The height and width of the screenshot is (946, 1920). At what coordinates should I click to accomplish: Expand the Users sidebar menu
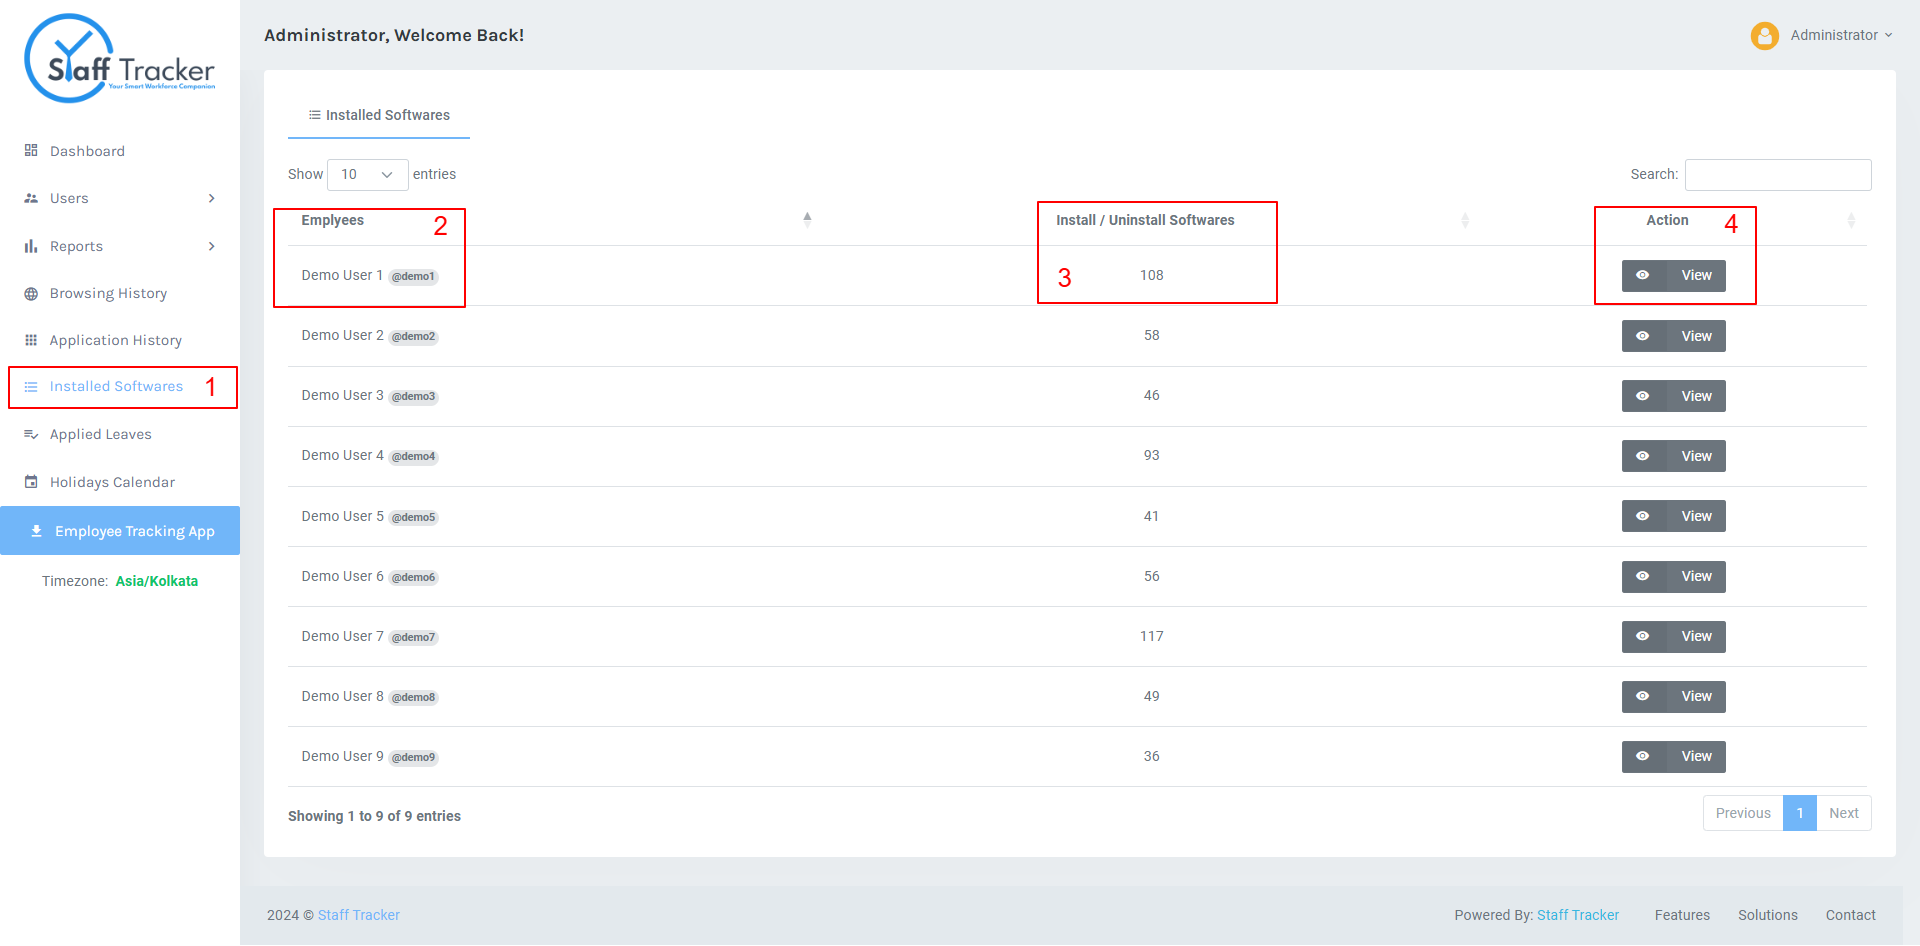120,198
